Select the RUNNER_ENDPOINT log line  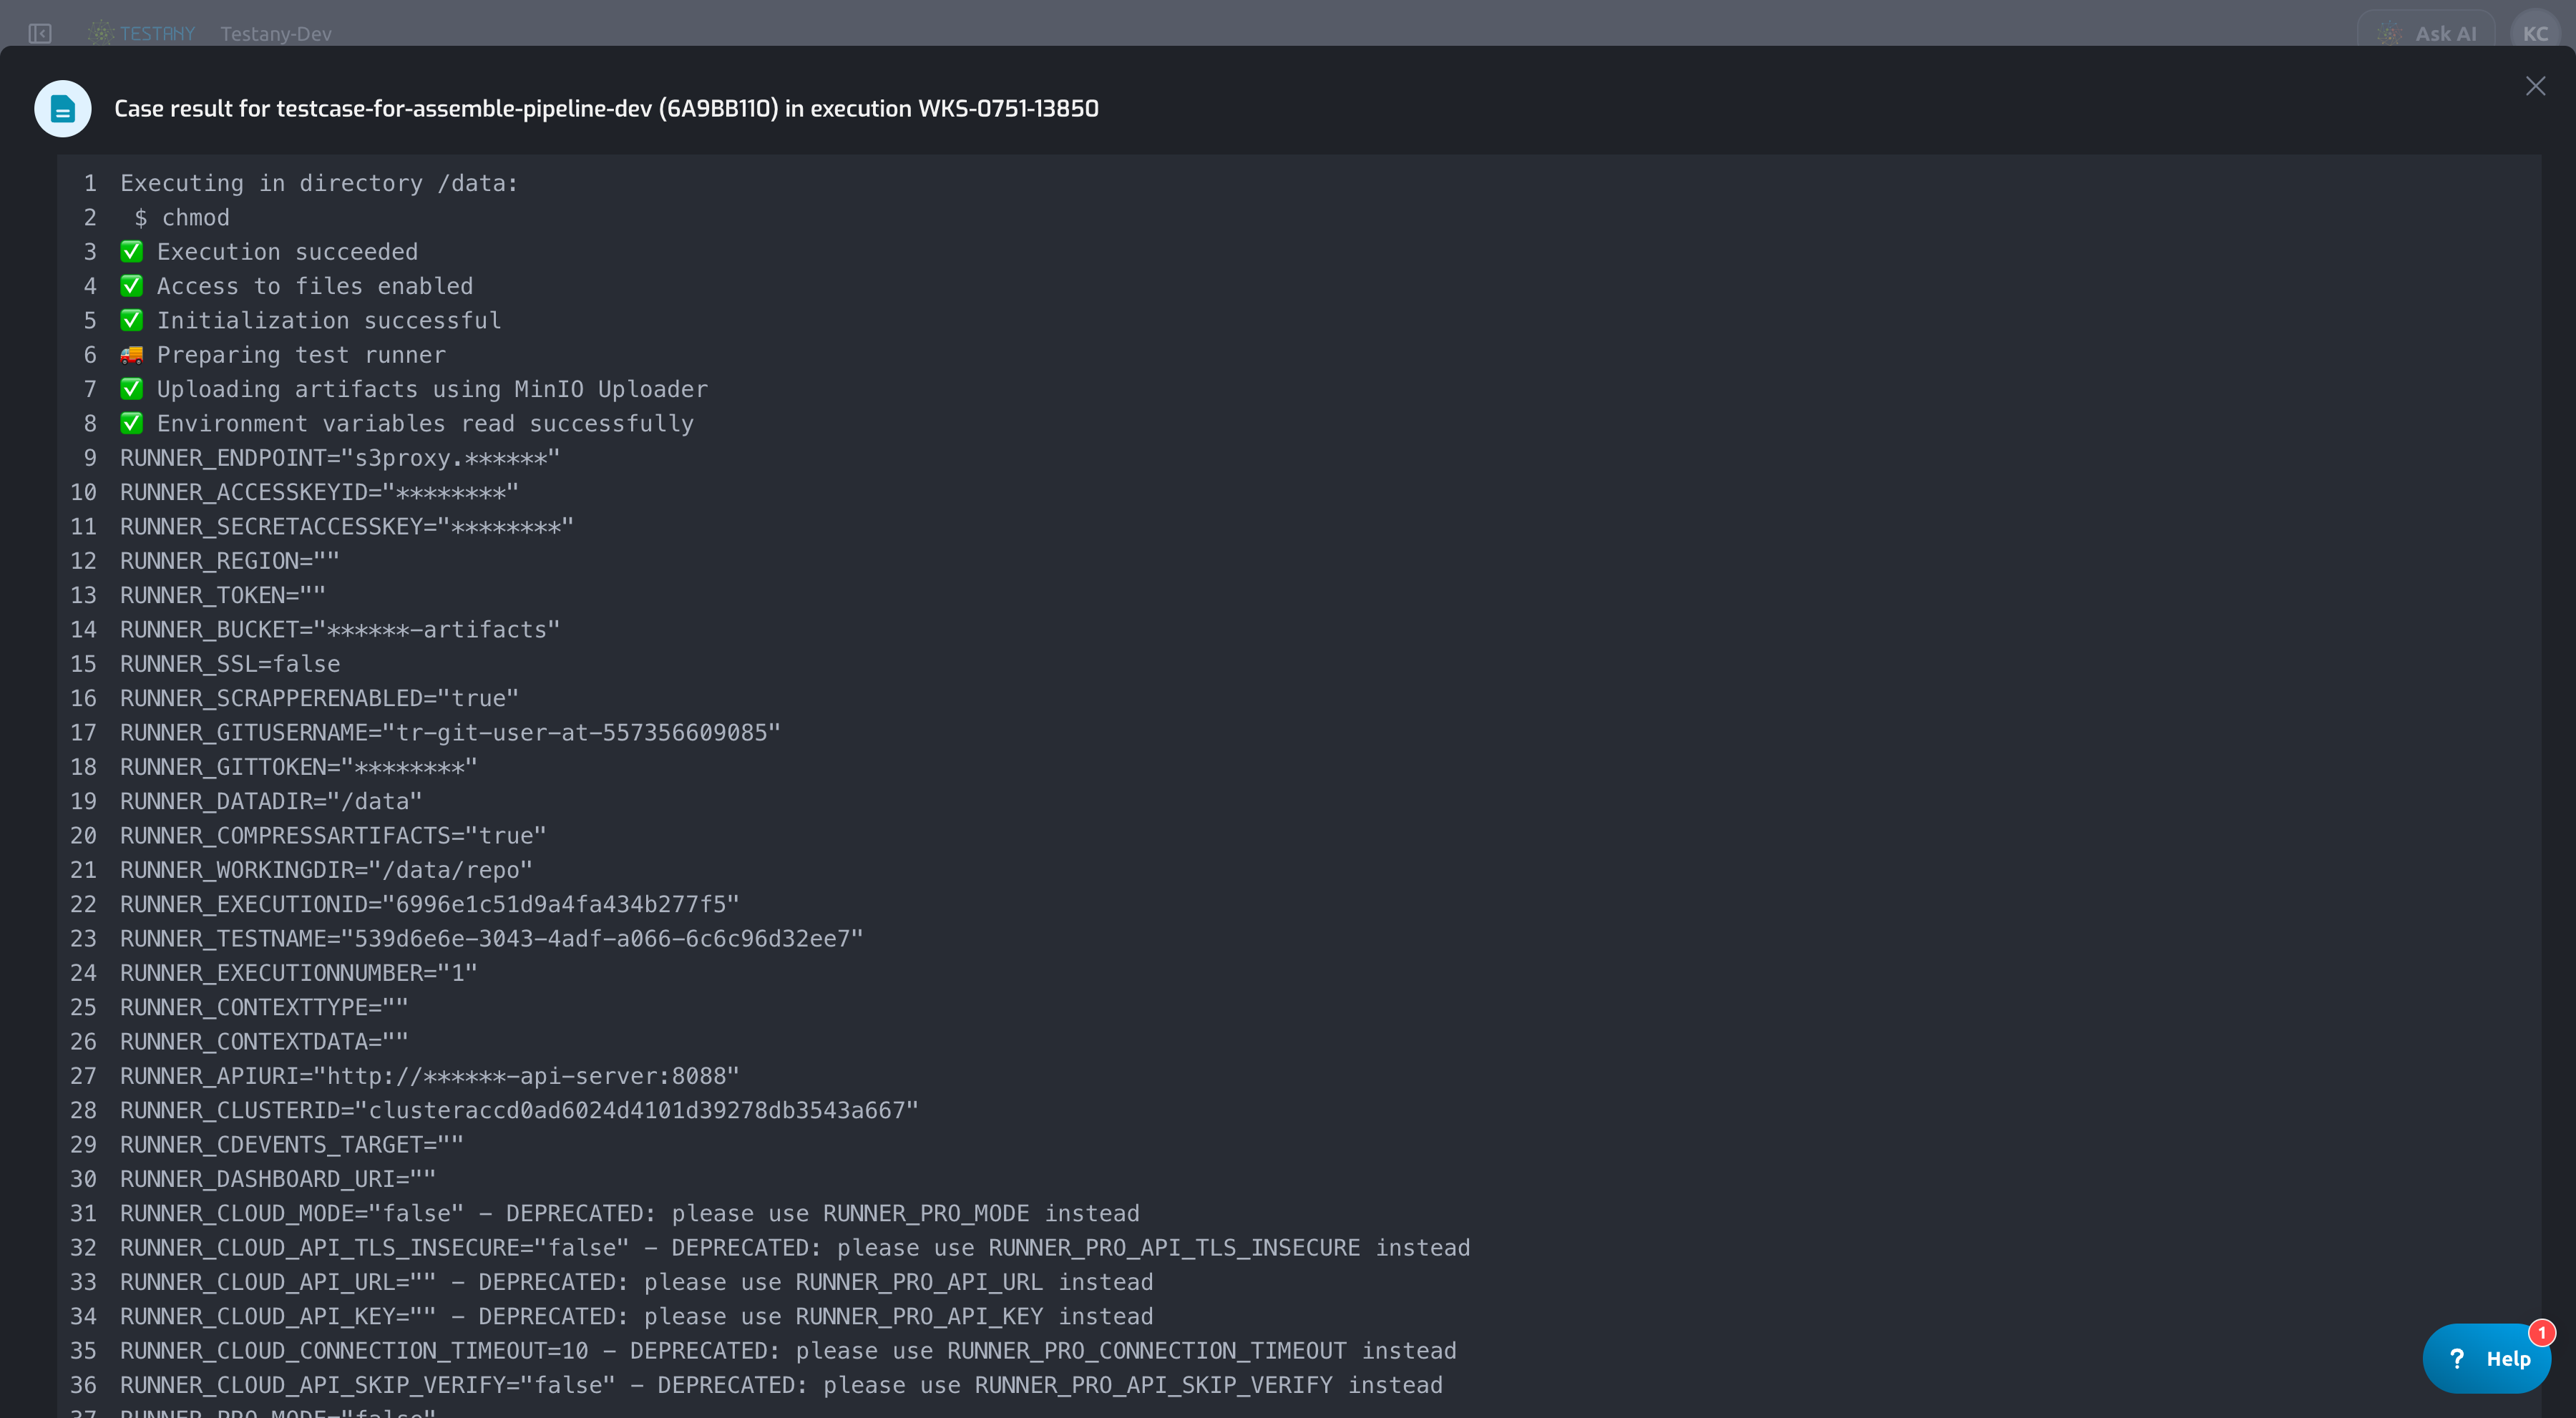click(340, 457)
